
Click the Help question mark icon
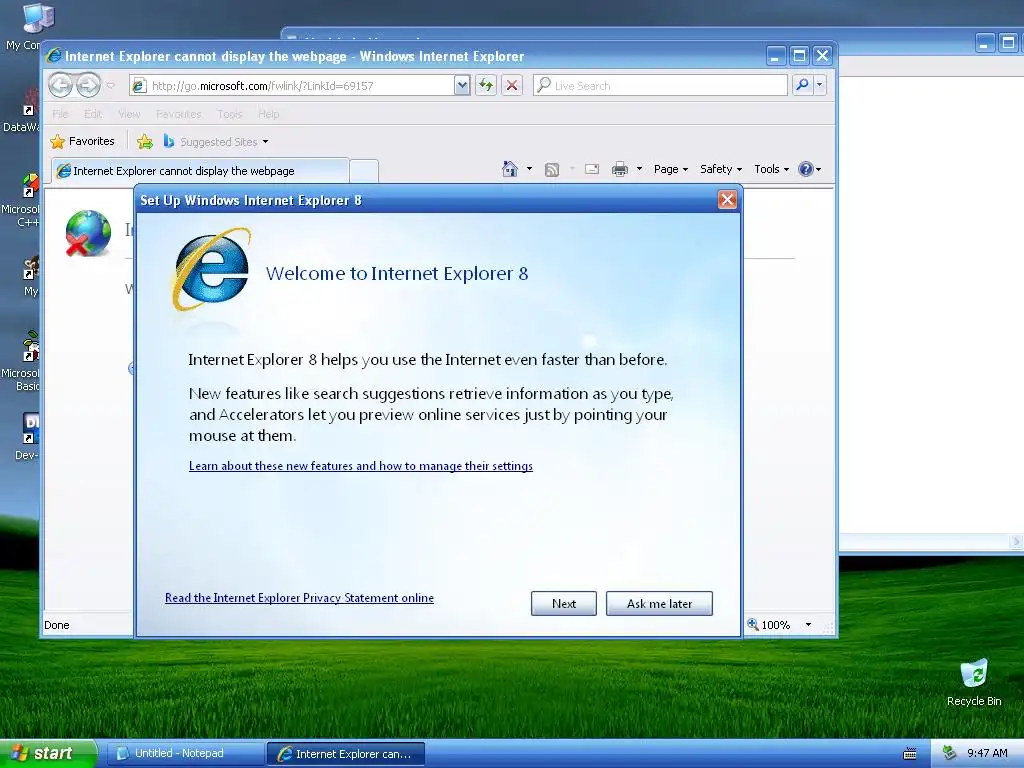[806, 169]
